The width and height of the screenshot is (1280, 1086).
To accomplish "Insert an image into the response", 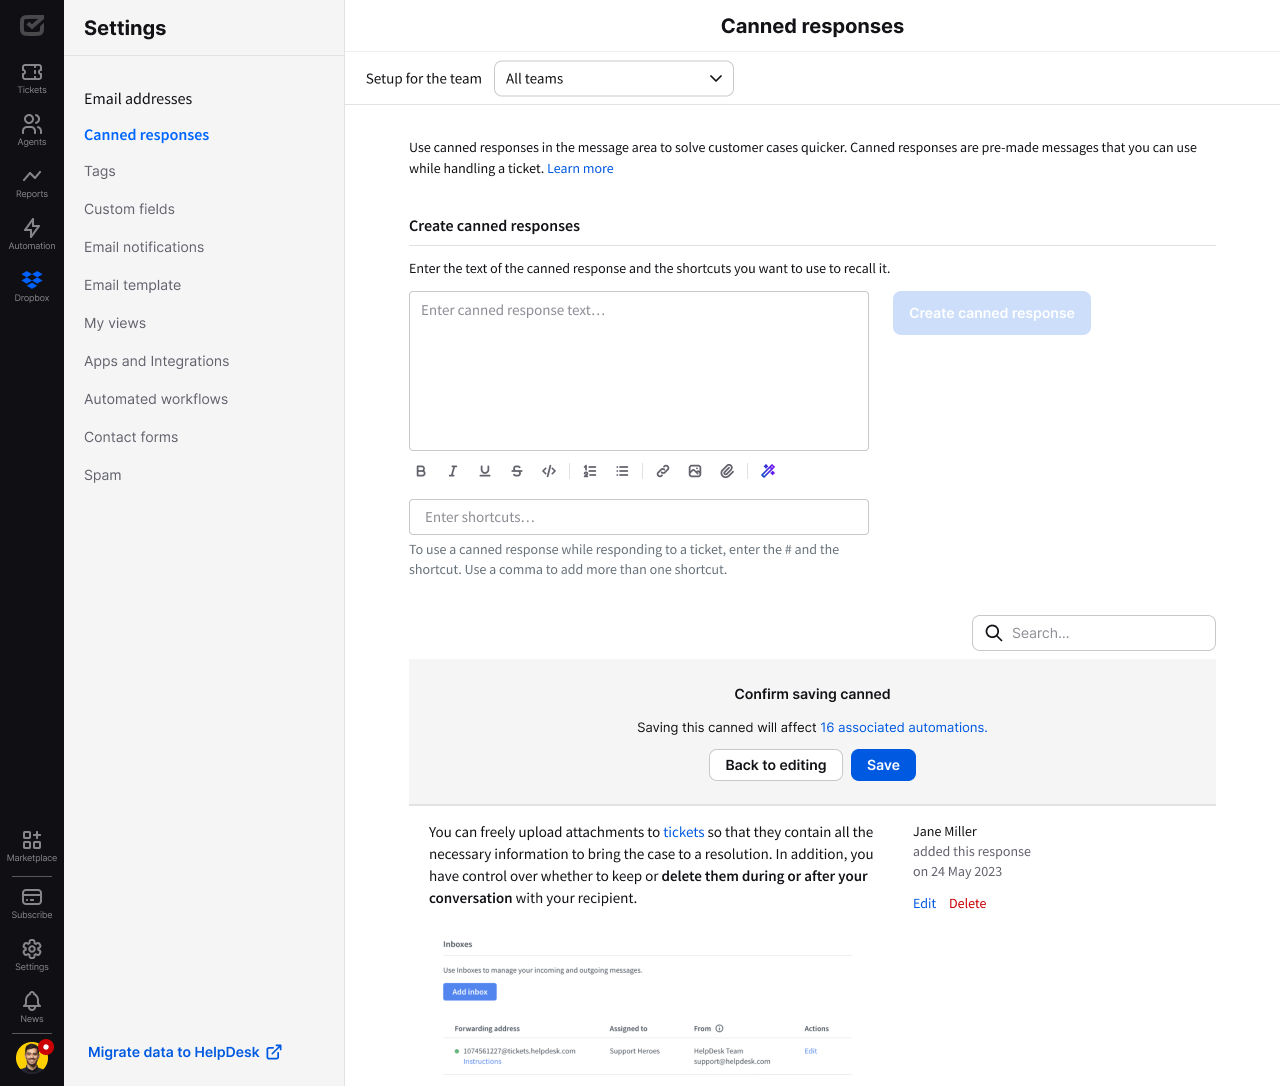I will tap(695, 471).
